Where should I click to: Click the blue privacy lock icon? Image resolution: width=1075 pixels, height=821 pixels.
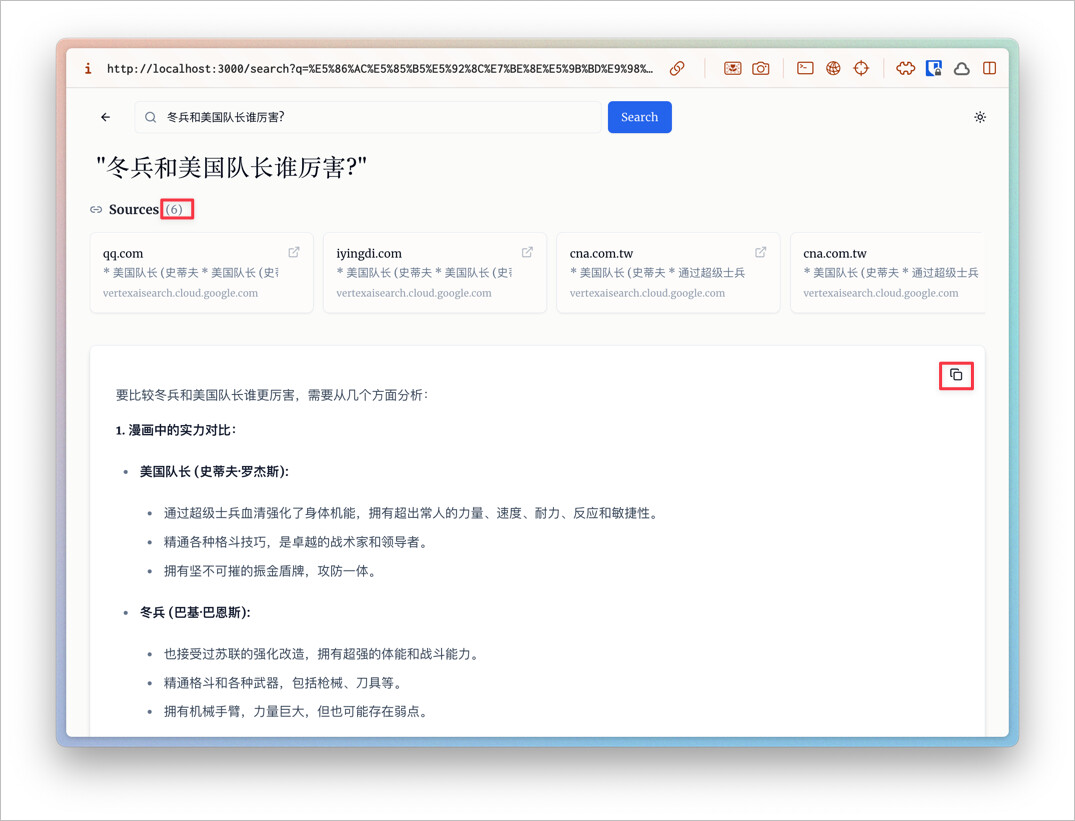934,69
